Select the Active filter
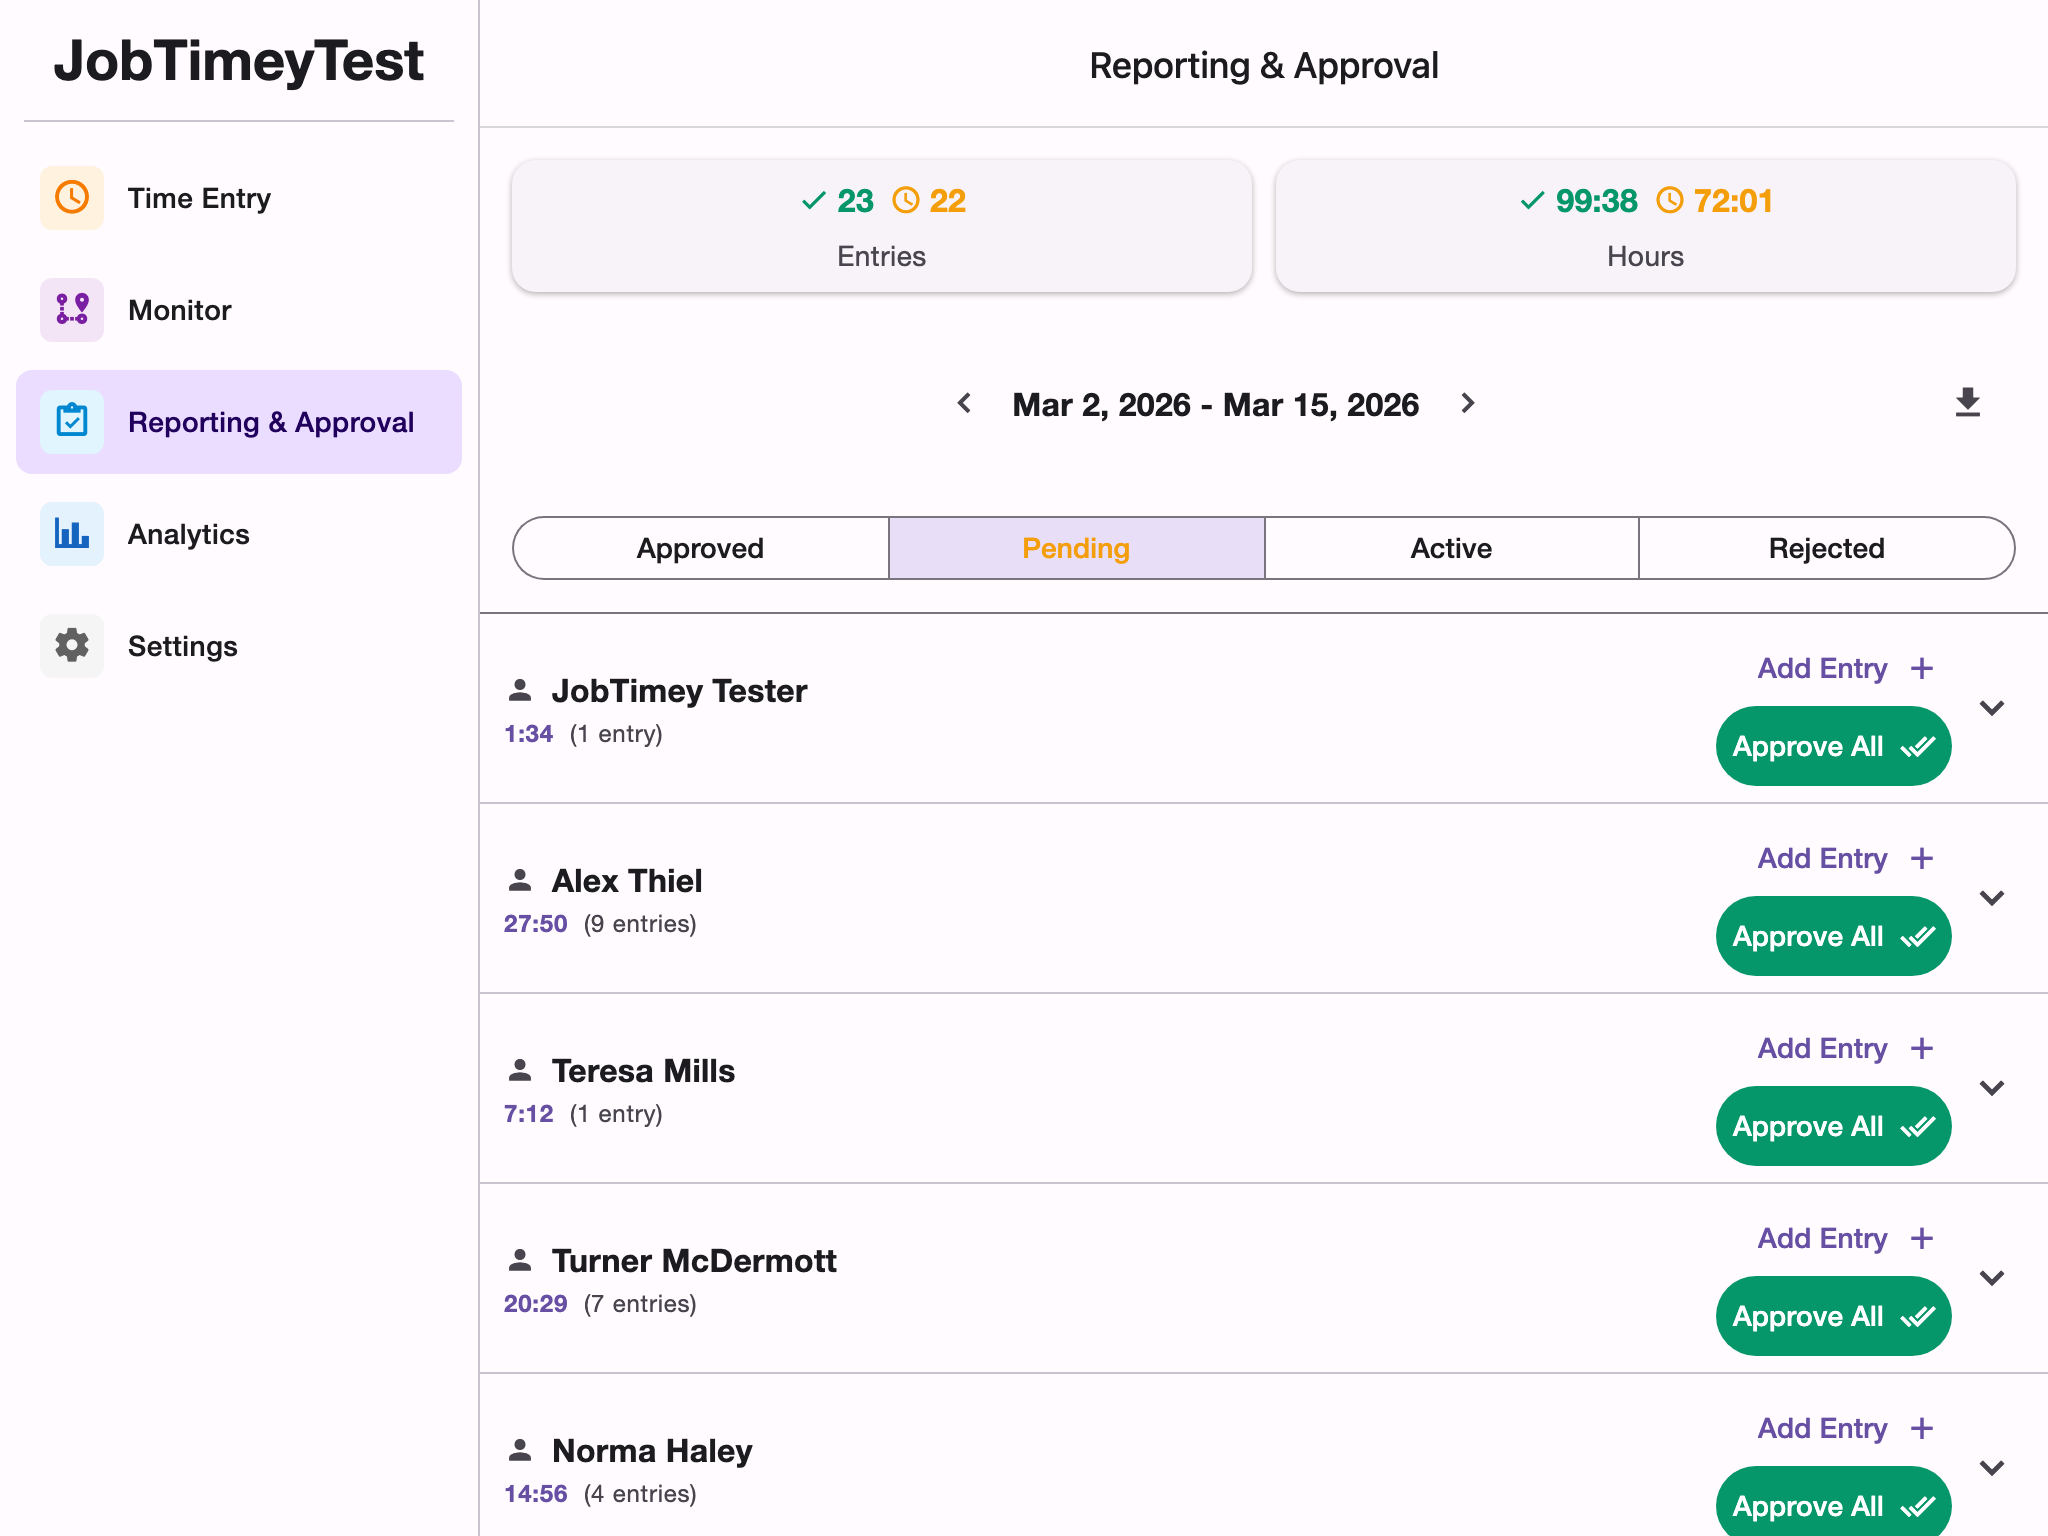The height and width of the screenshot is (1536, 2048). [x=1450, y=548]
